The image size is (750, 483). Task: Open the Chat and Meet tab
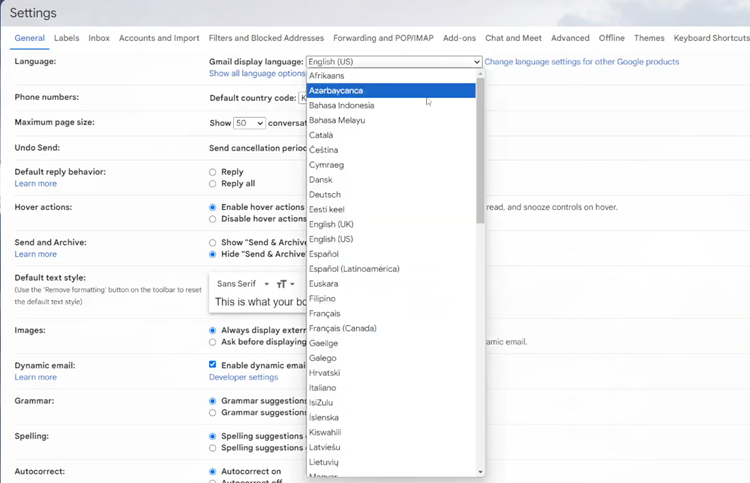513,38
